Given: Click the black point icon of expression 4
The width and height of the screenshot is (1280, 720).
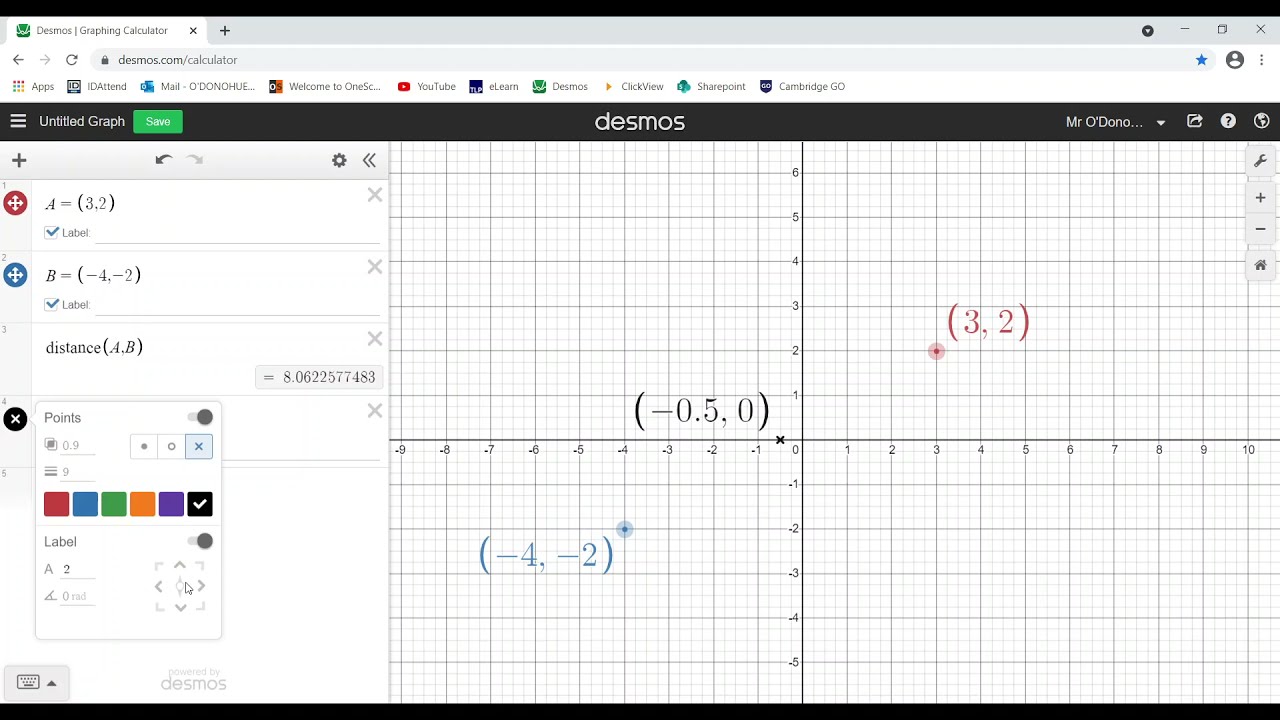Looking at the screenshot, I should coord(15,419).
